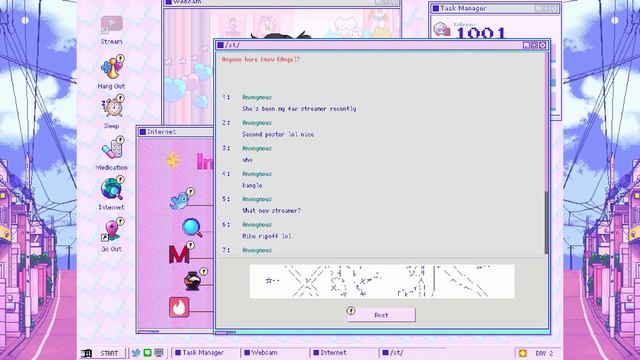Switch to Task Manager in the taskbar
The height and width of the screenshot is (360, 640).
[x=204, y=353]
